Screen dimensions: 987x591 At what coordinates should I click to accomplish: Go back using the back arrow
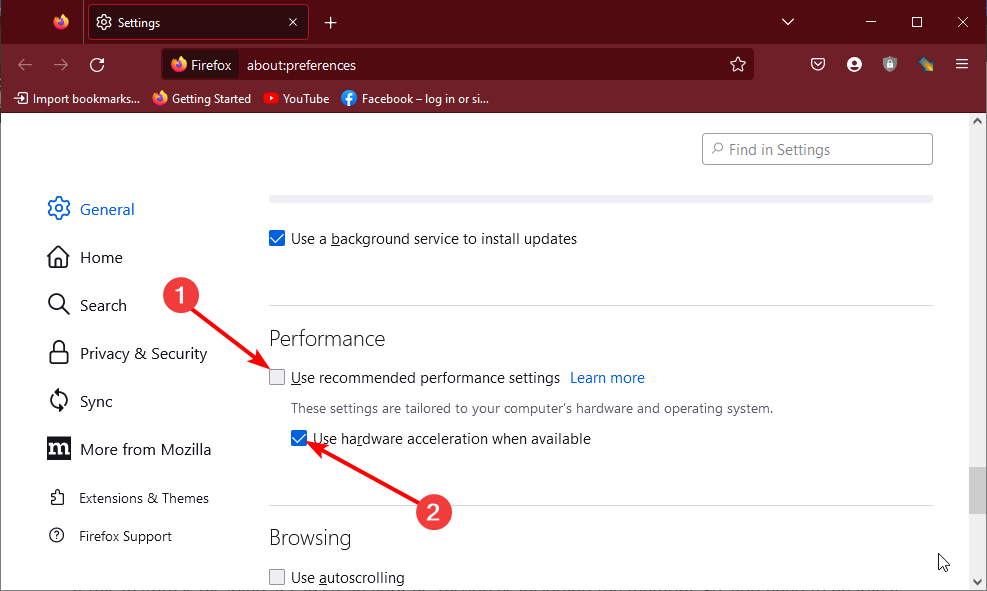coord(25,64)
